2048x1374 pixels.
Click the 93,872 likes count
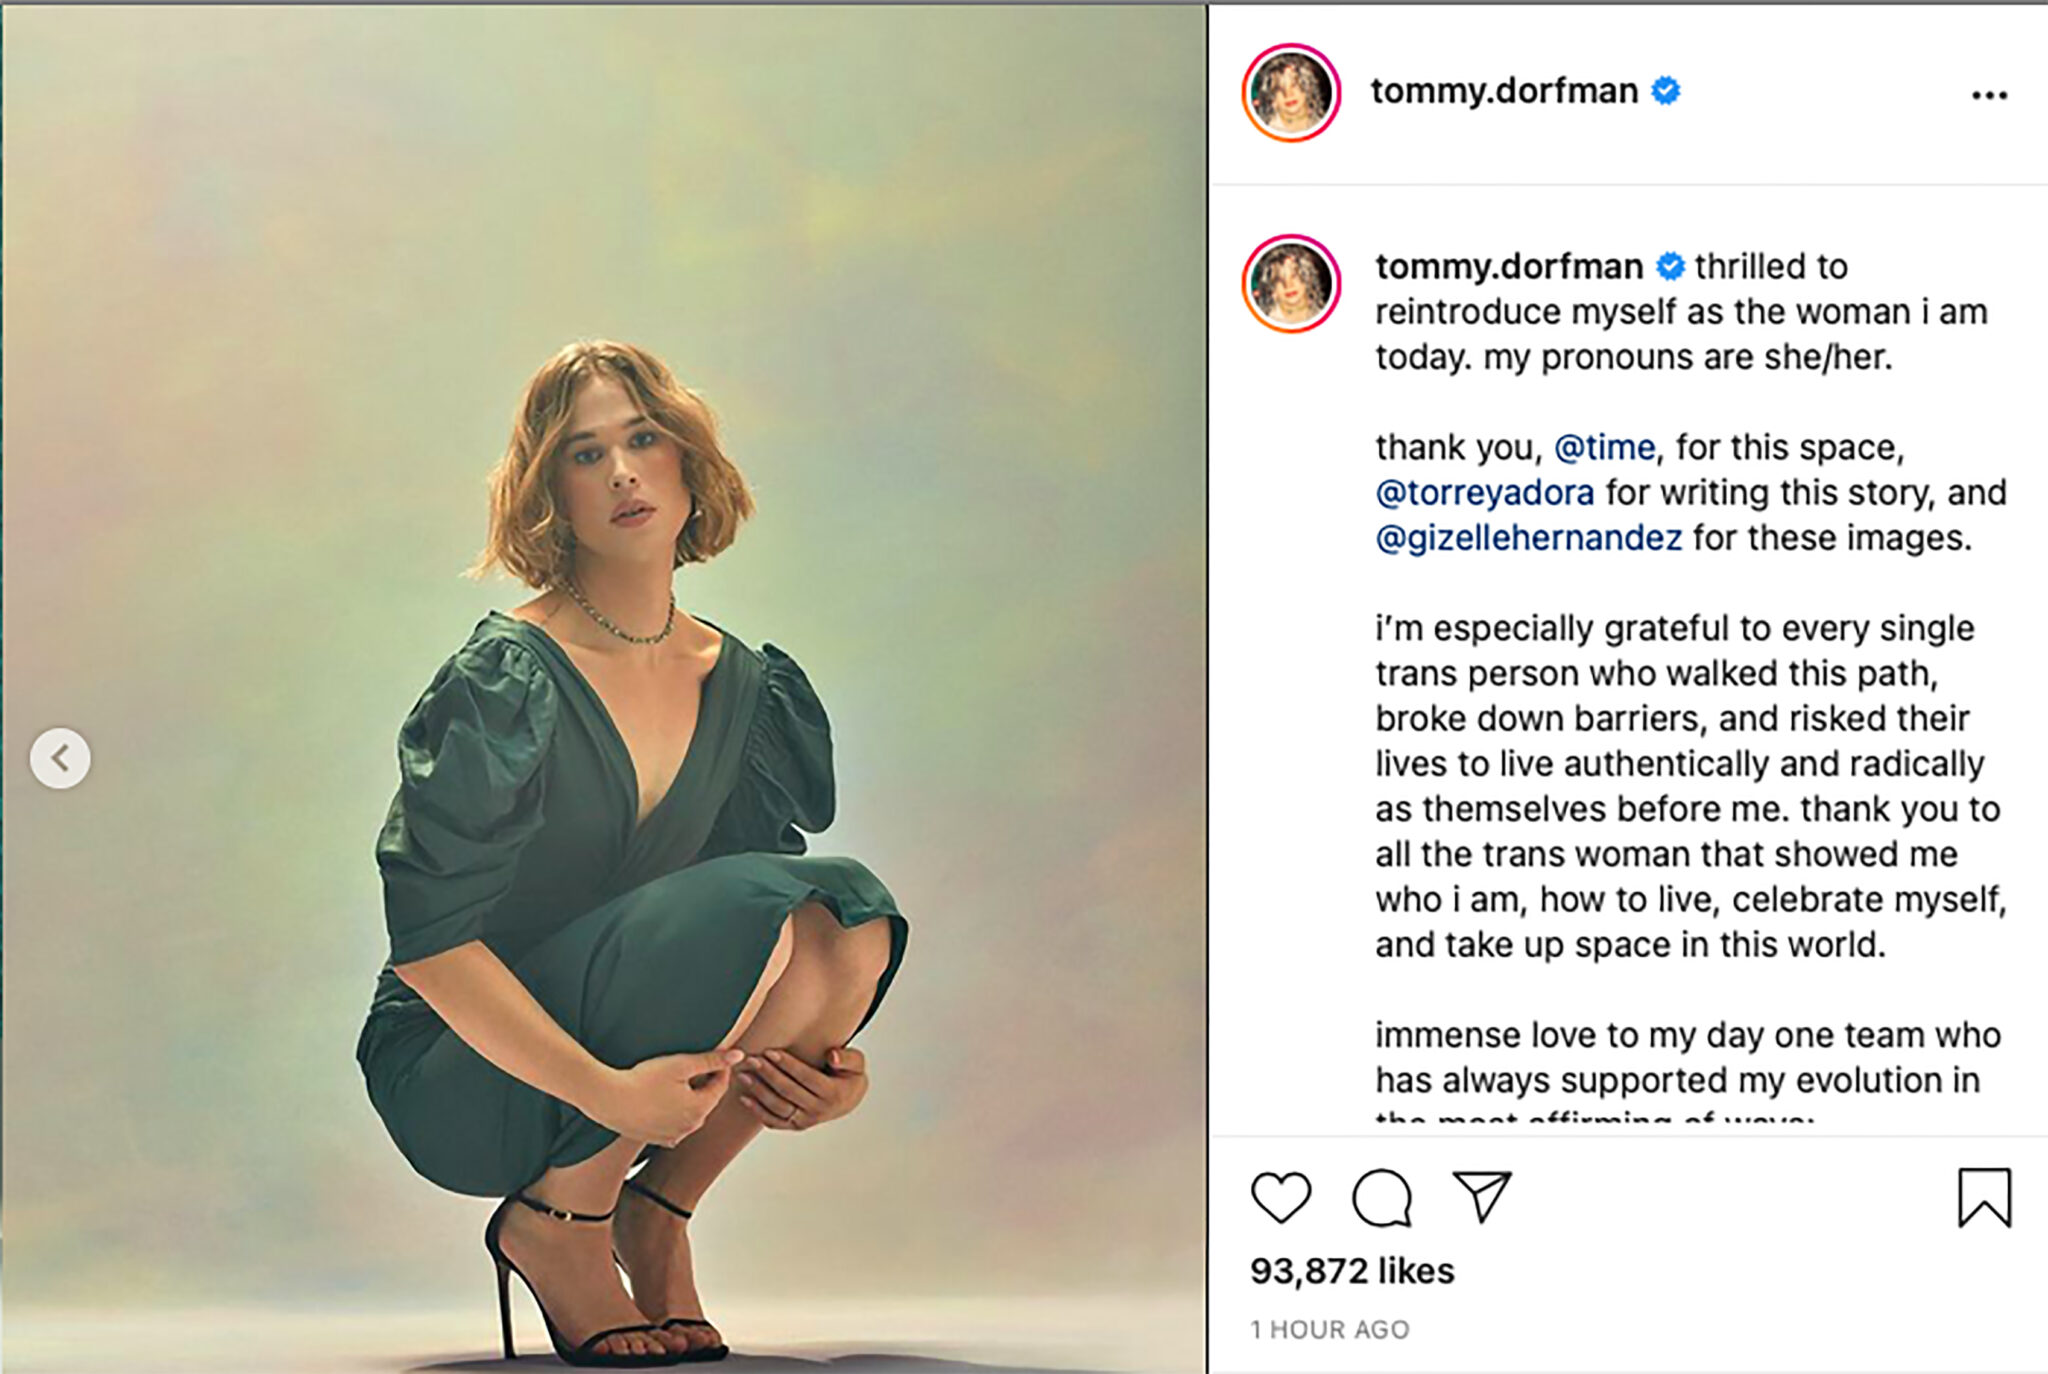click(1353, 1272)
